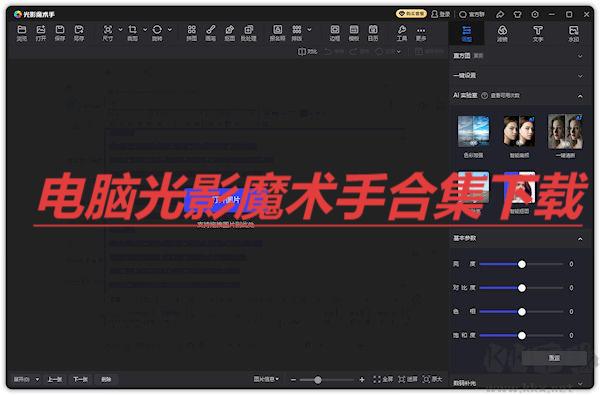Click the gold purchase package button

(x=411, y=14)
